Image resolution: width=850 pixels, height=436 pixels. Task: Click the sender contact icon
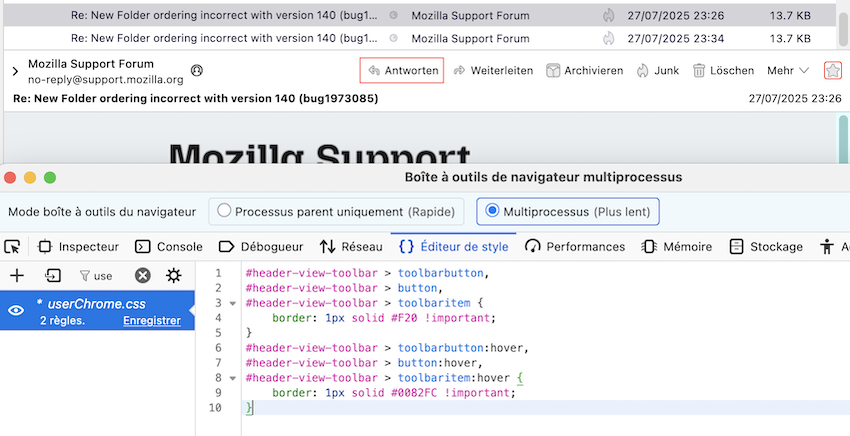pos(197,71)
